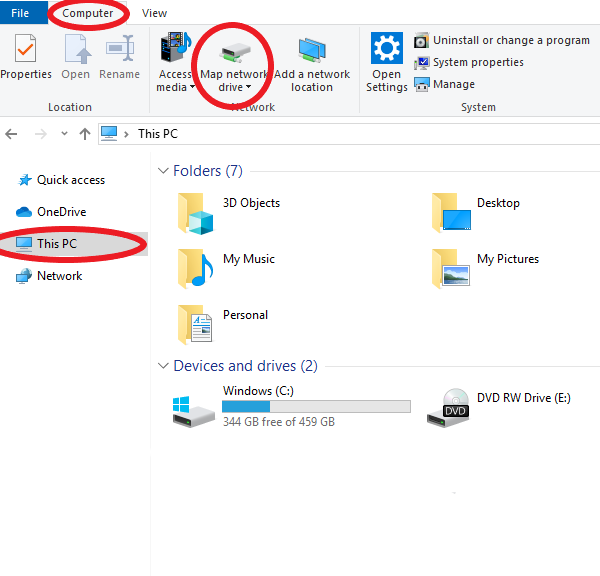Click the Properties ribbon icon
The width and height of the screenshot is (600, 576).
coord(25,50)
